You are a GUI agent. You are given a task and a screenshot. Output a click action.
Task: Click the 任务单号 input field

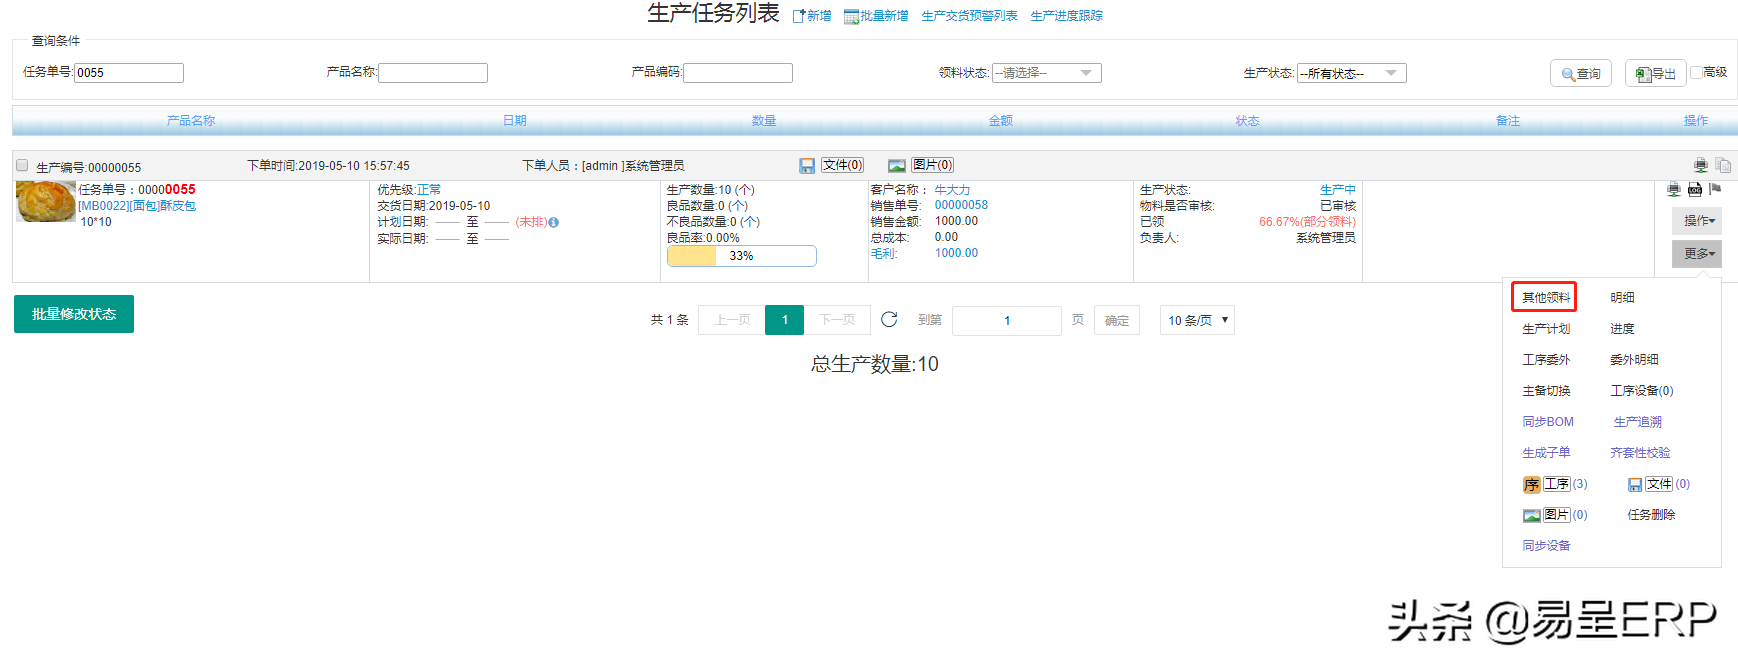point(129,73)
